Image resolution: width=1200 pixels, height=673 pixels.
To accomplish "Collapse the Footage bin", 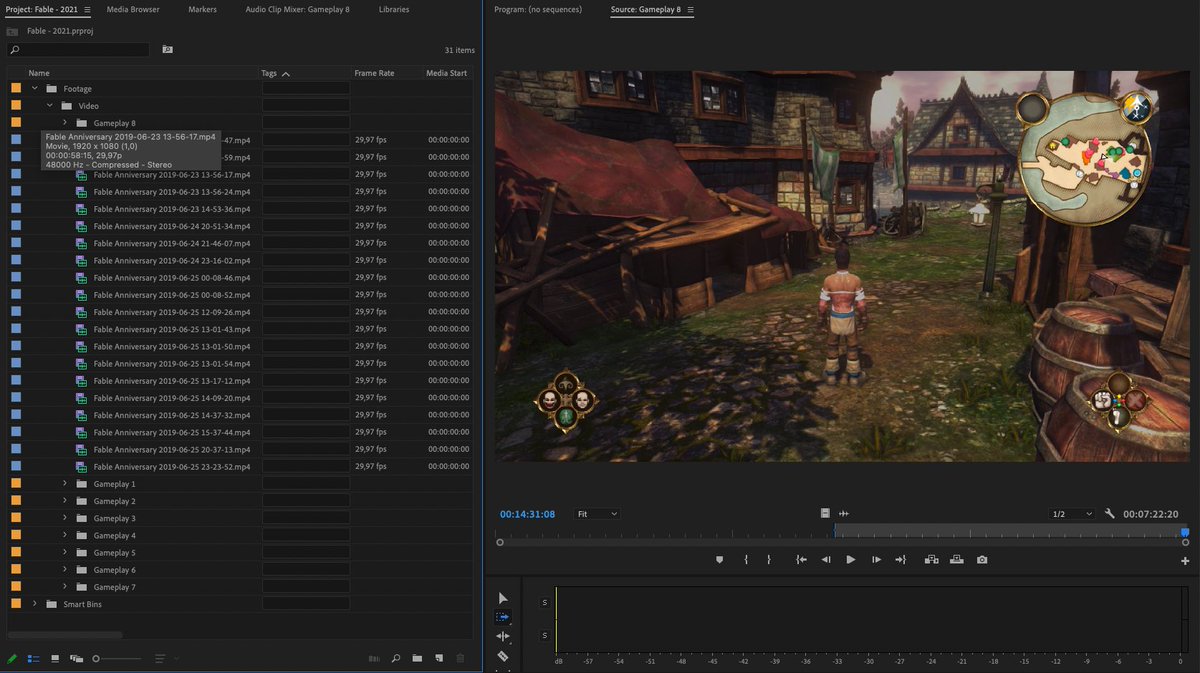I will [34, 89].
